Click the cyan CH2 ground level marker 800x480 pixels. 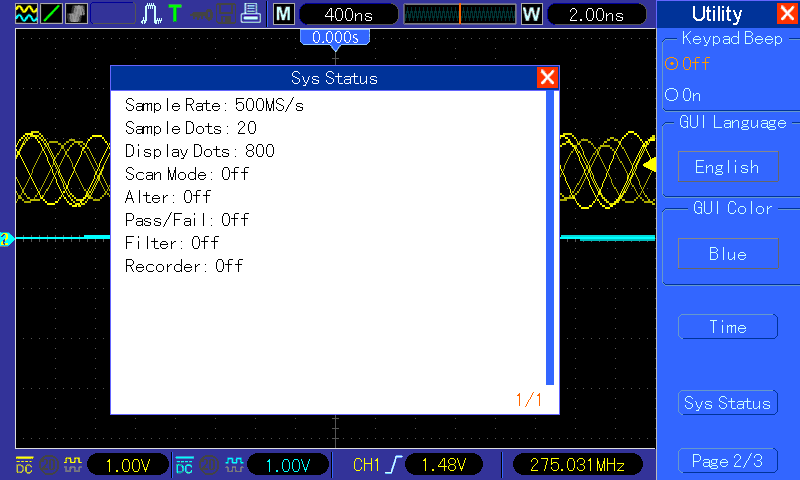(x=7, y=239)
